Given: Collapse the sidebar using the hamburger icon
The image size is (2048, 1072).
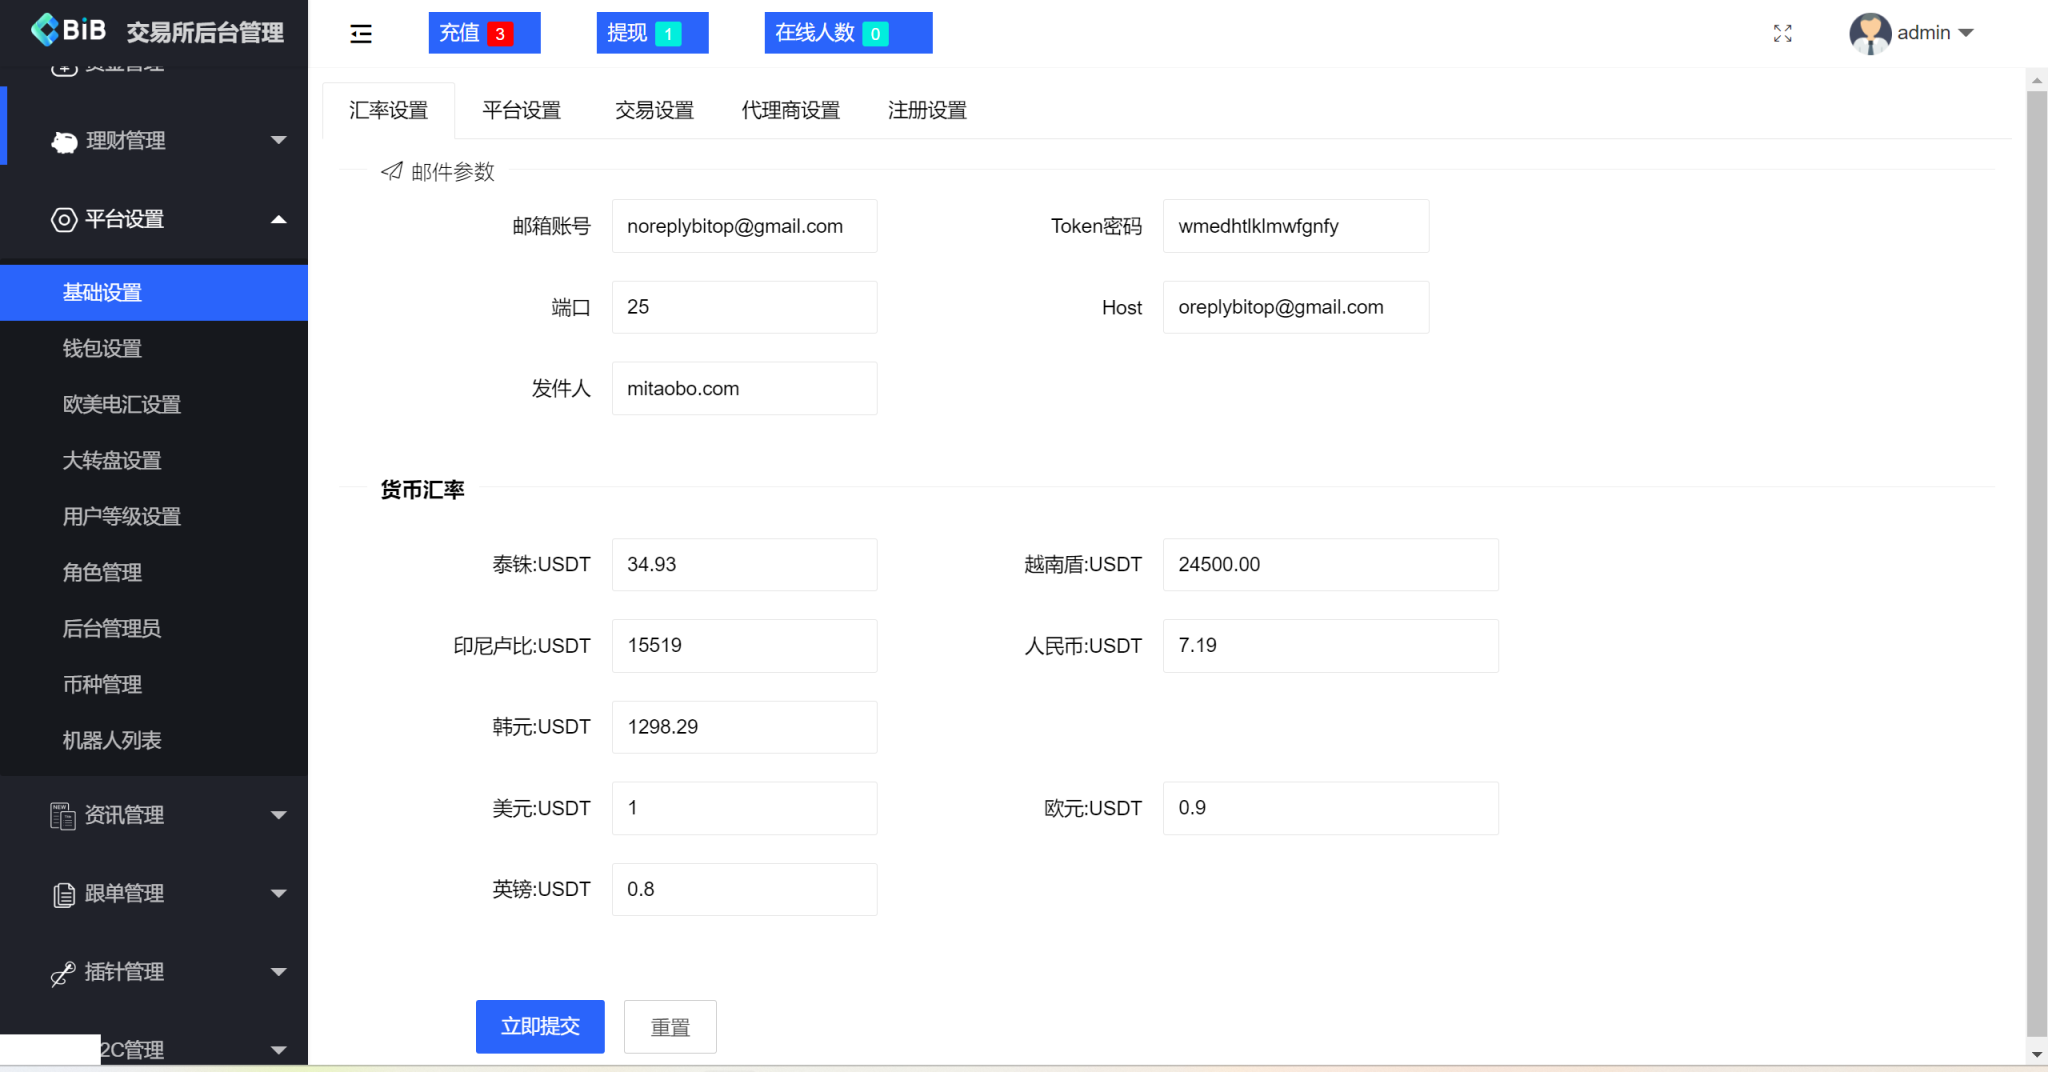Looking at the screenshot, I should [360, 33].
